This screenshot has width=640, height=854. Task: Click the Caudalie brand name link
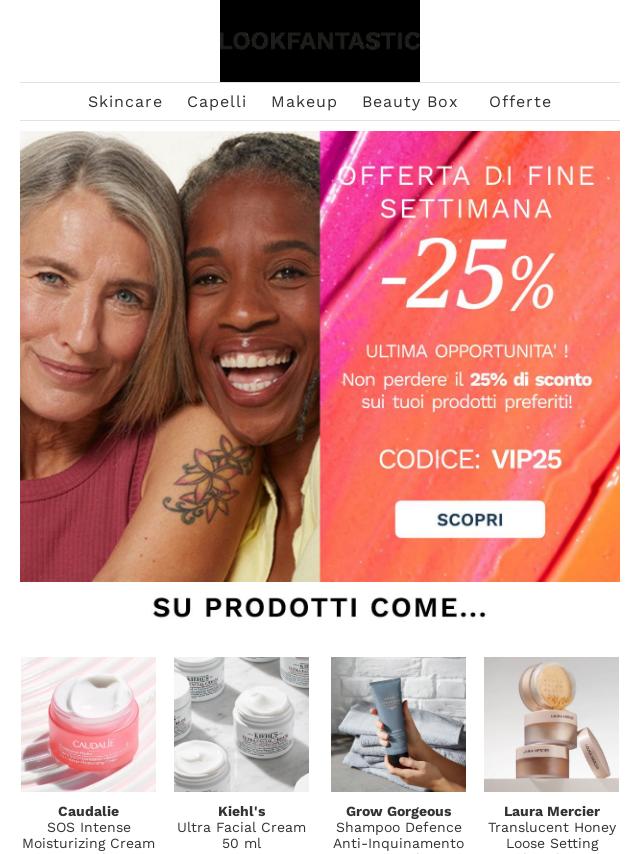point(88,811)
